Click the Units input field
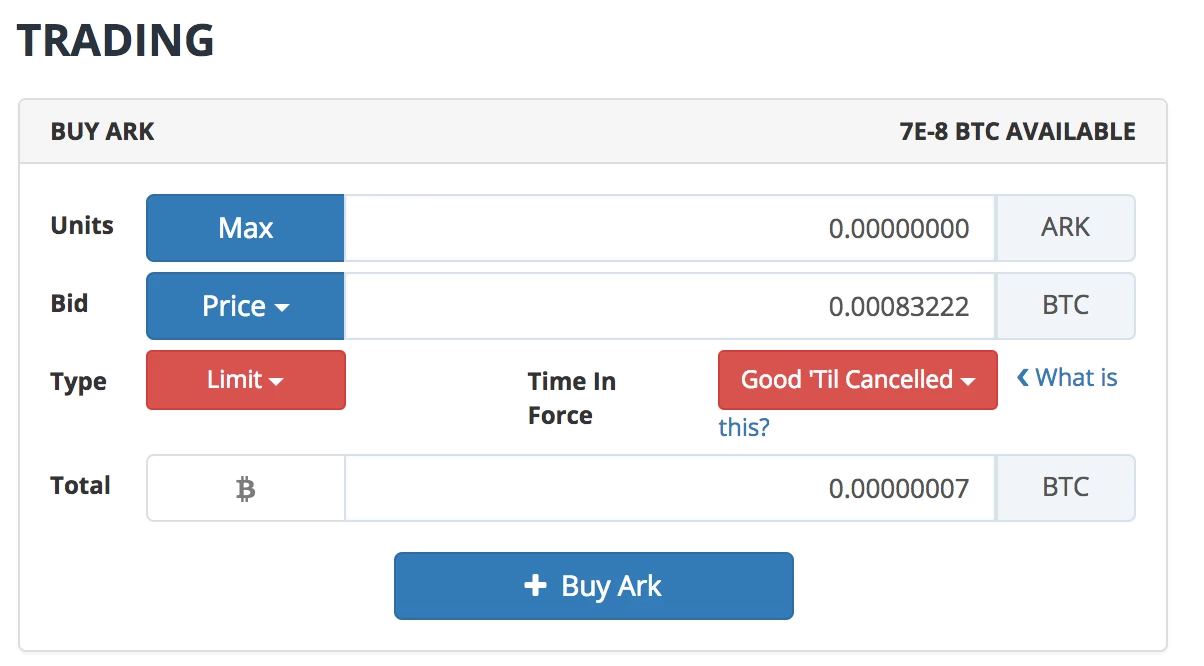 pos(670,228)
